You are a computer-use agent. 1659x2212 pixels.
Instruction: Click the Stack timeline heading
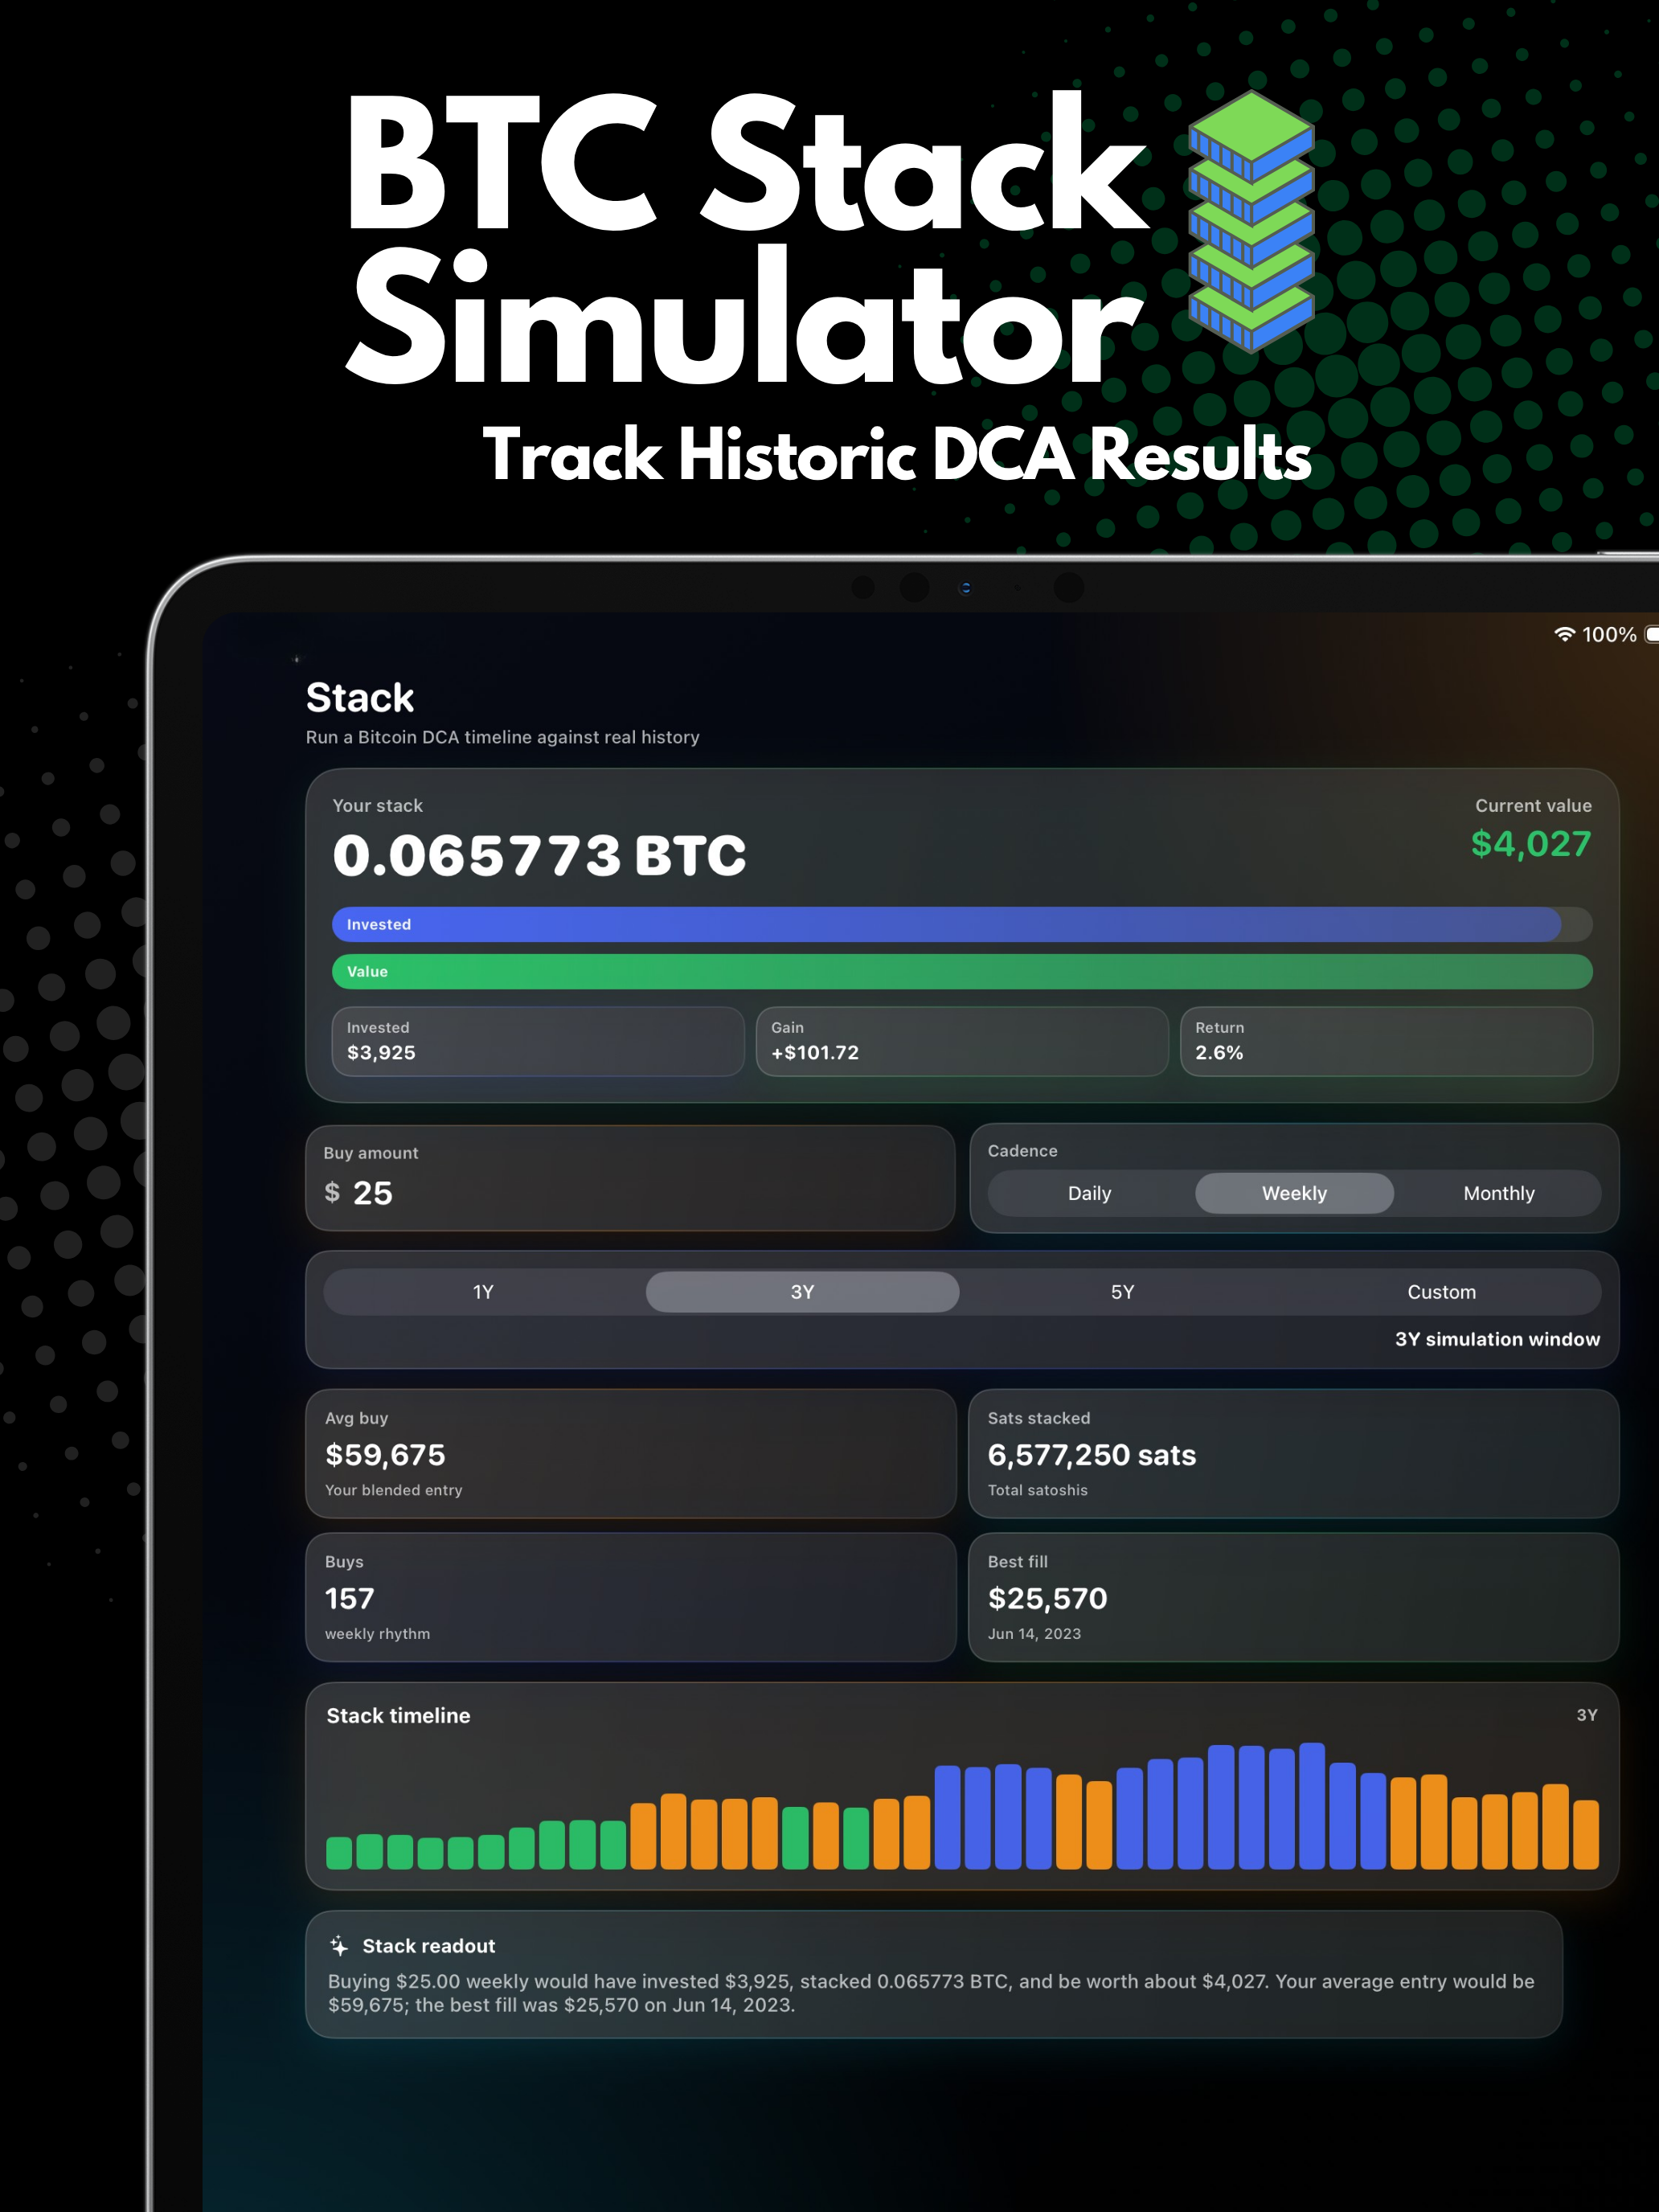(x=398, y=1715)
